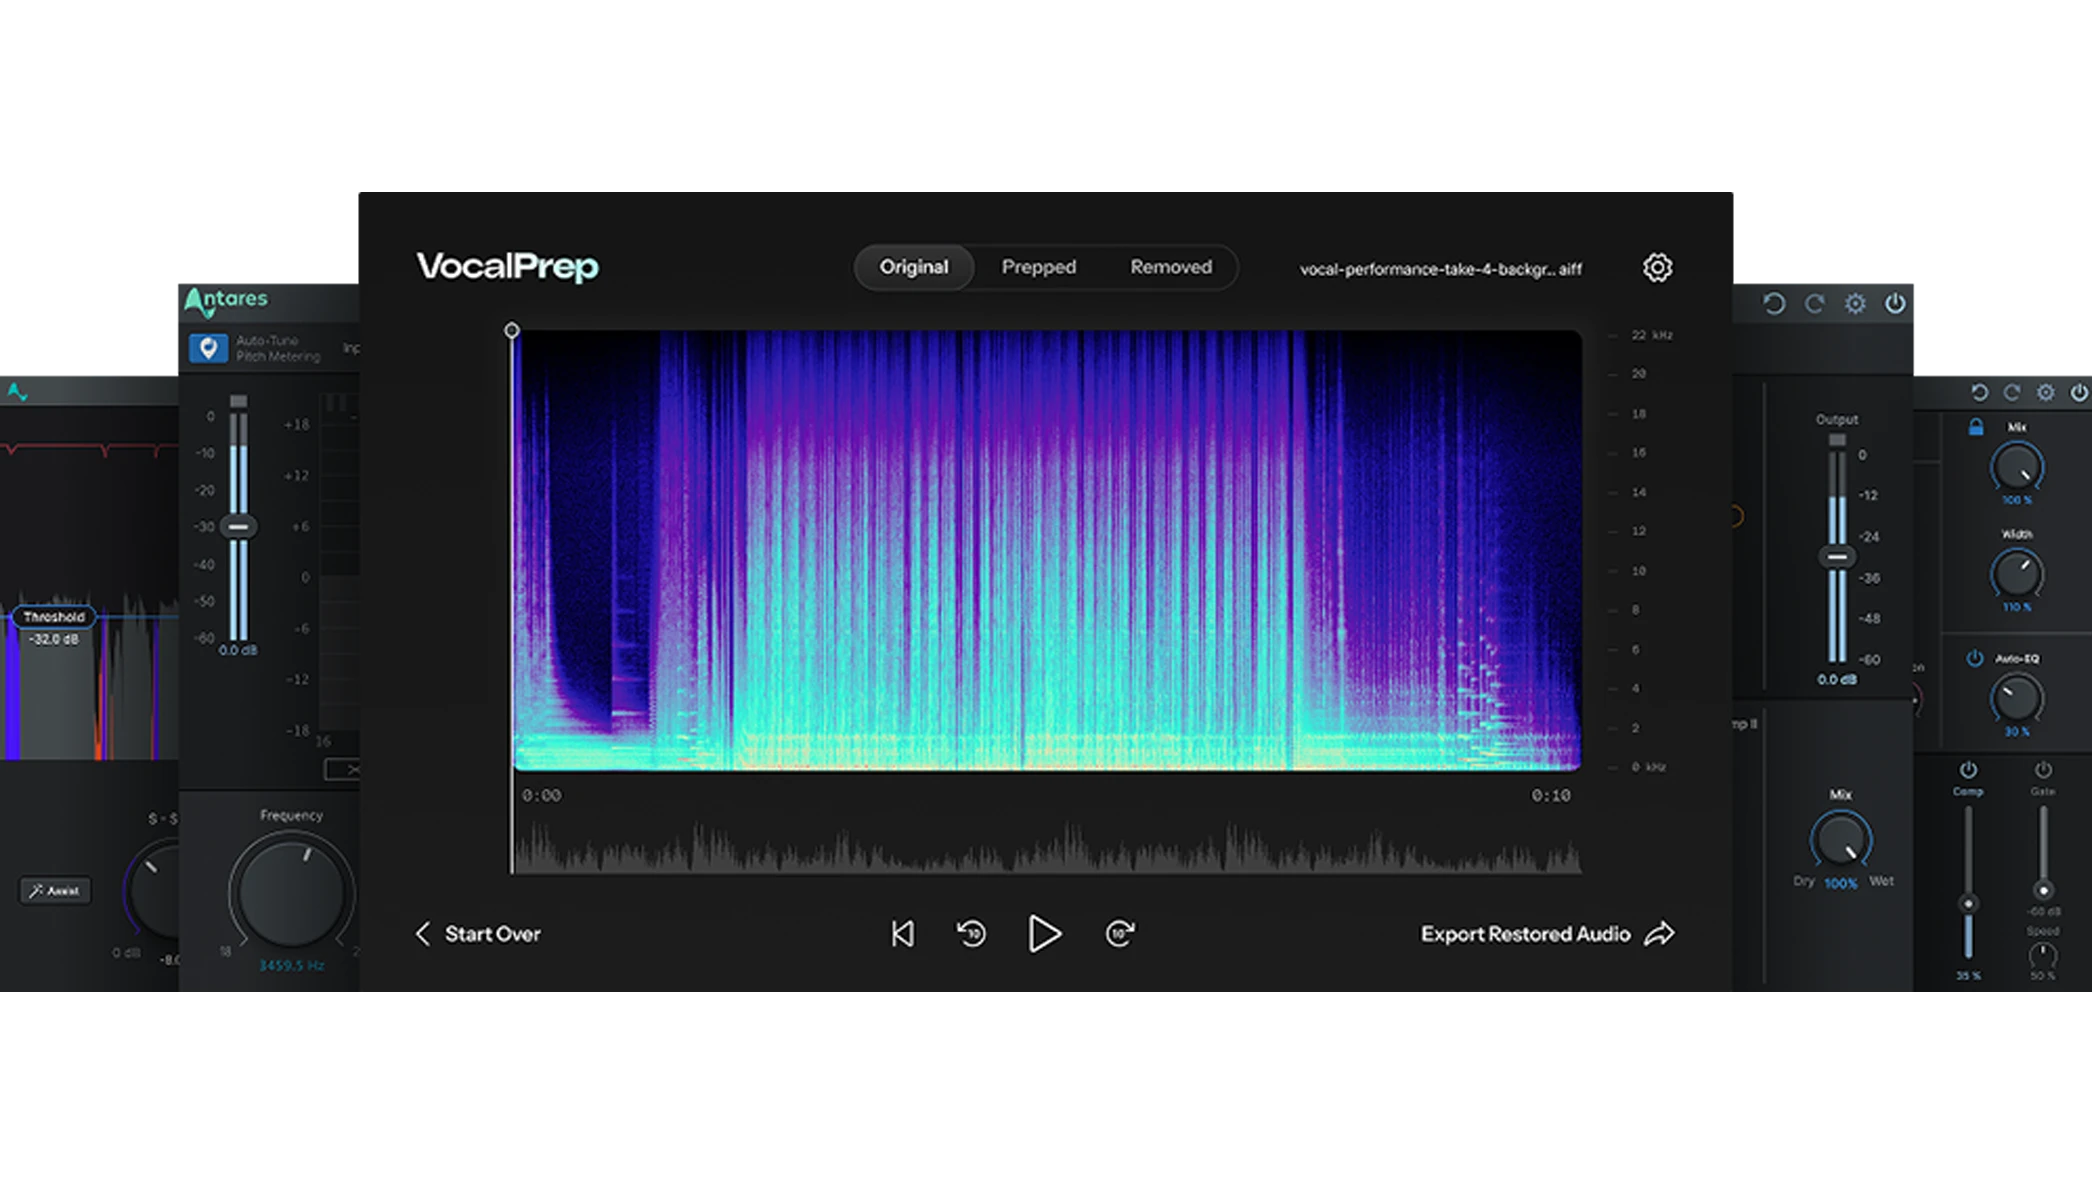Click the Assist button in the left panel
The width and height of the screenshot is (2092, 1184).
tap(56, 890)
